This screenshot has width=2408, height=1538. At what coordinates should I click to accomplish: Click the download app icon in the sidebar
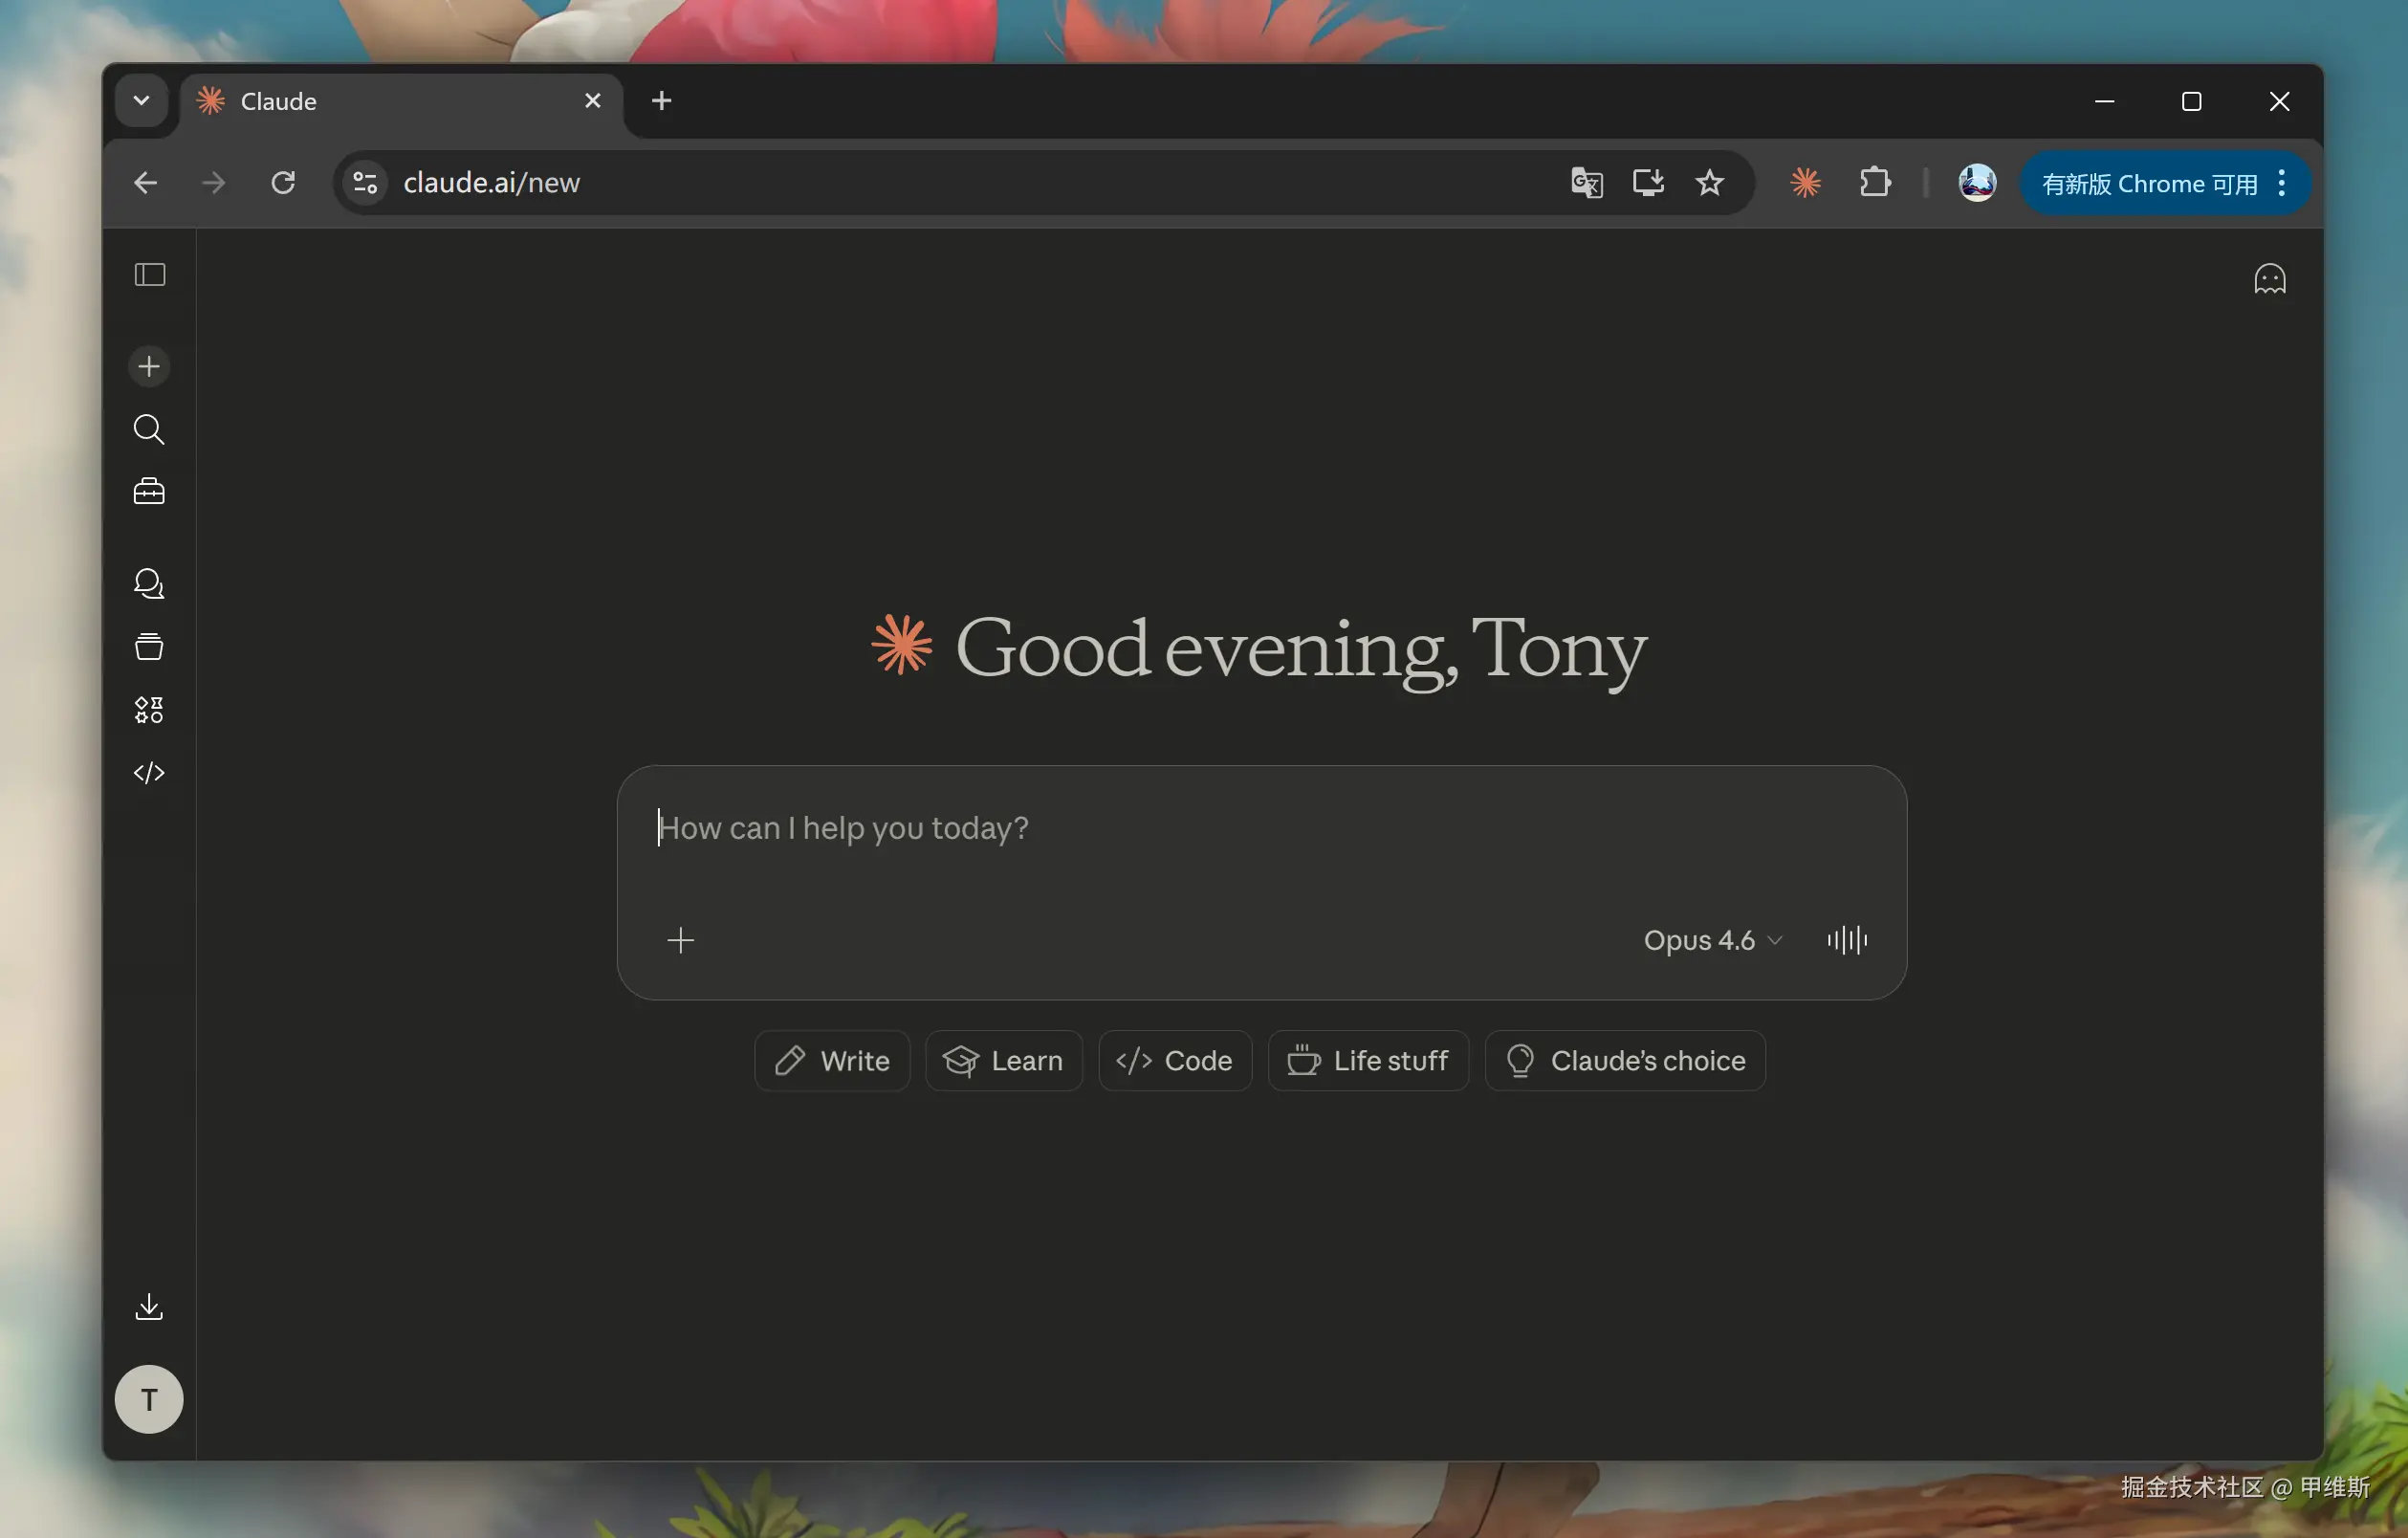point(149,1306)
